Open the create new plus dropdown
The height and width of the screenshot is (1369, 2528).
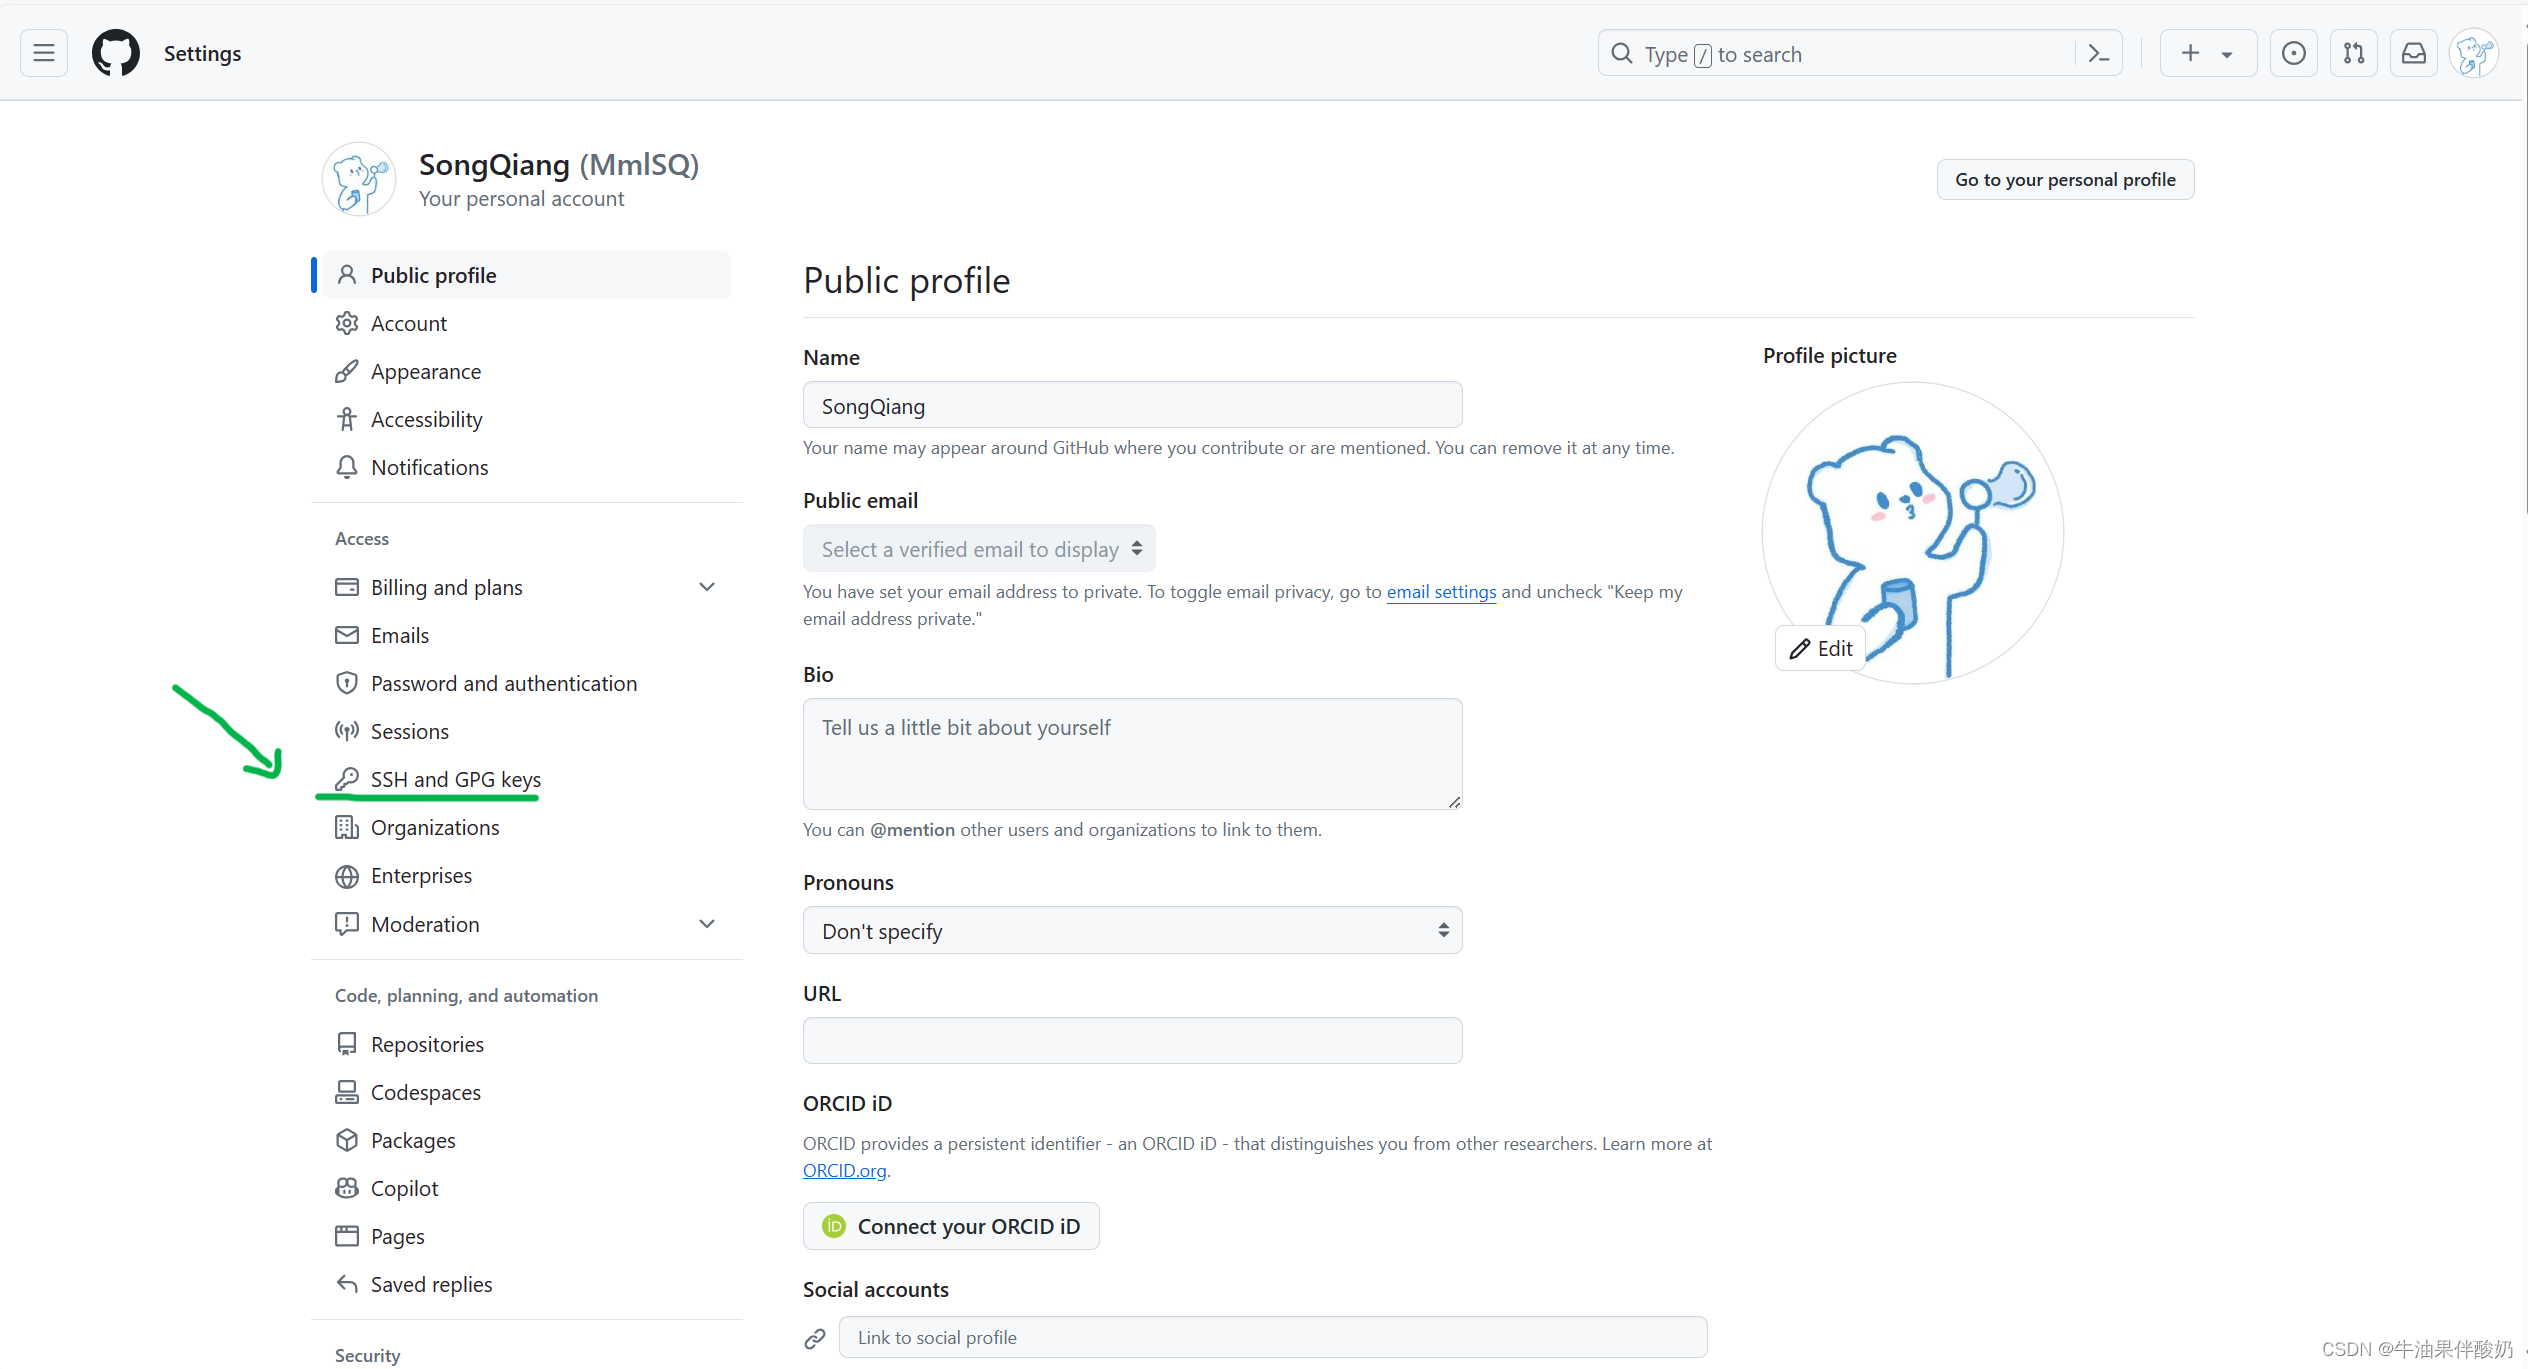[2207, 53]
